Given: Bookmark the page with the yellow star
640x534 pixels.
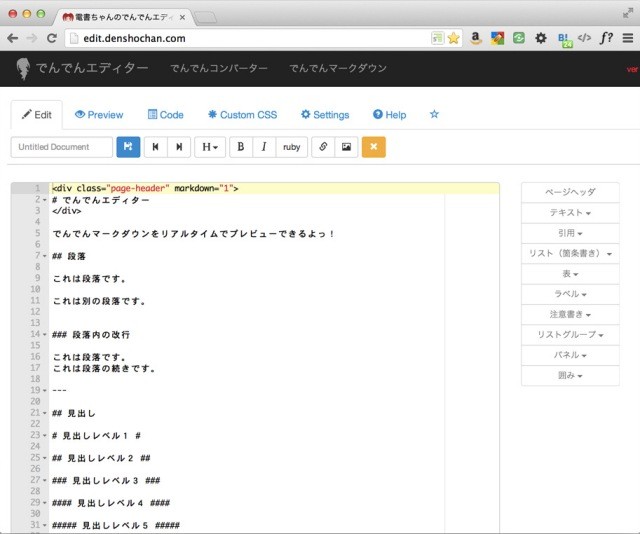Looking at the screenshot, I should pos(453,38).
